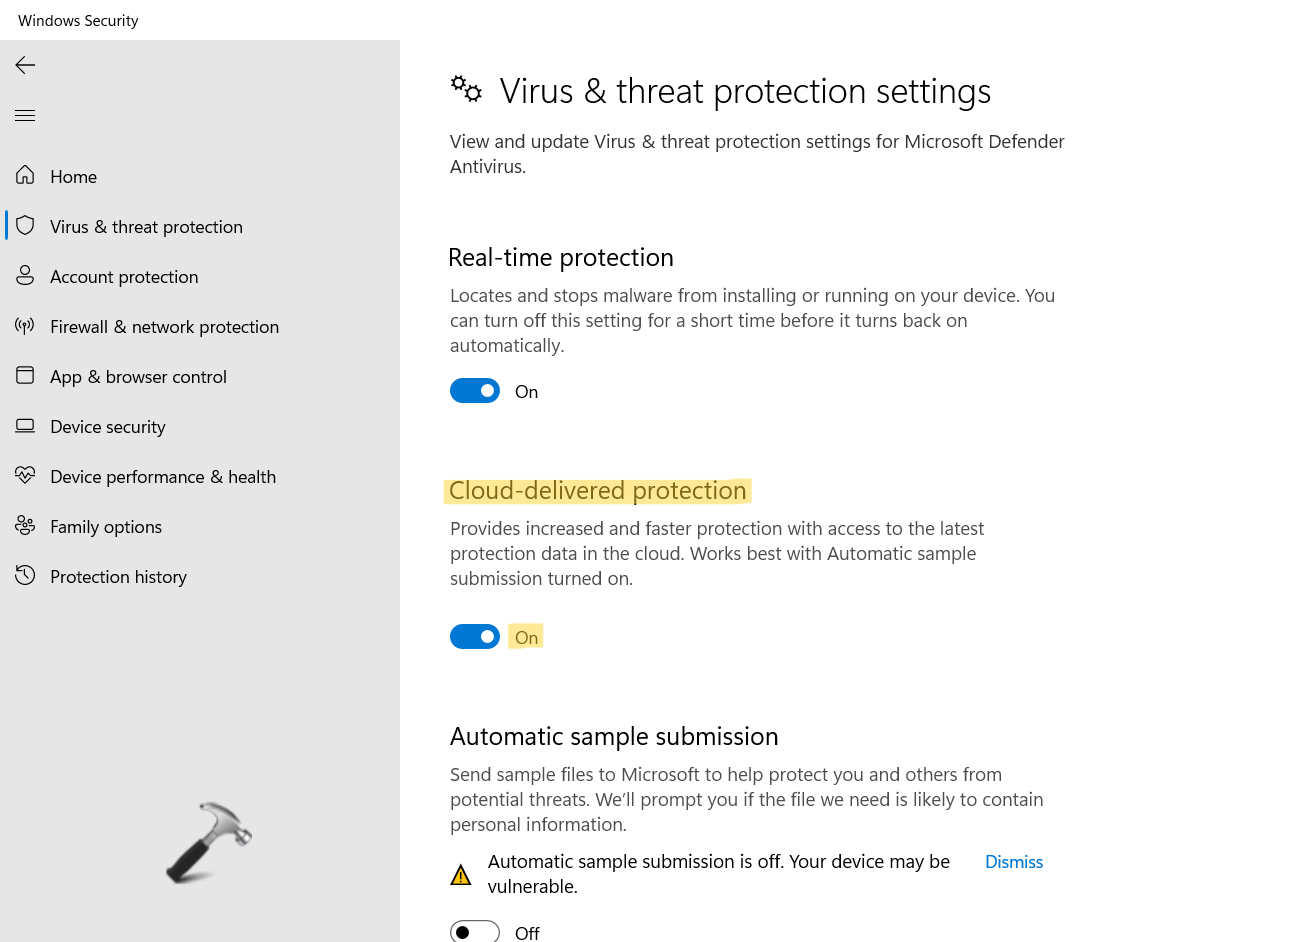
Task: Click the Home house icon
Action: pos(25,176)
